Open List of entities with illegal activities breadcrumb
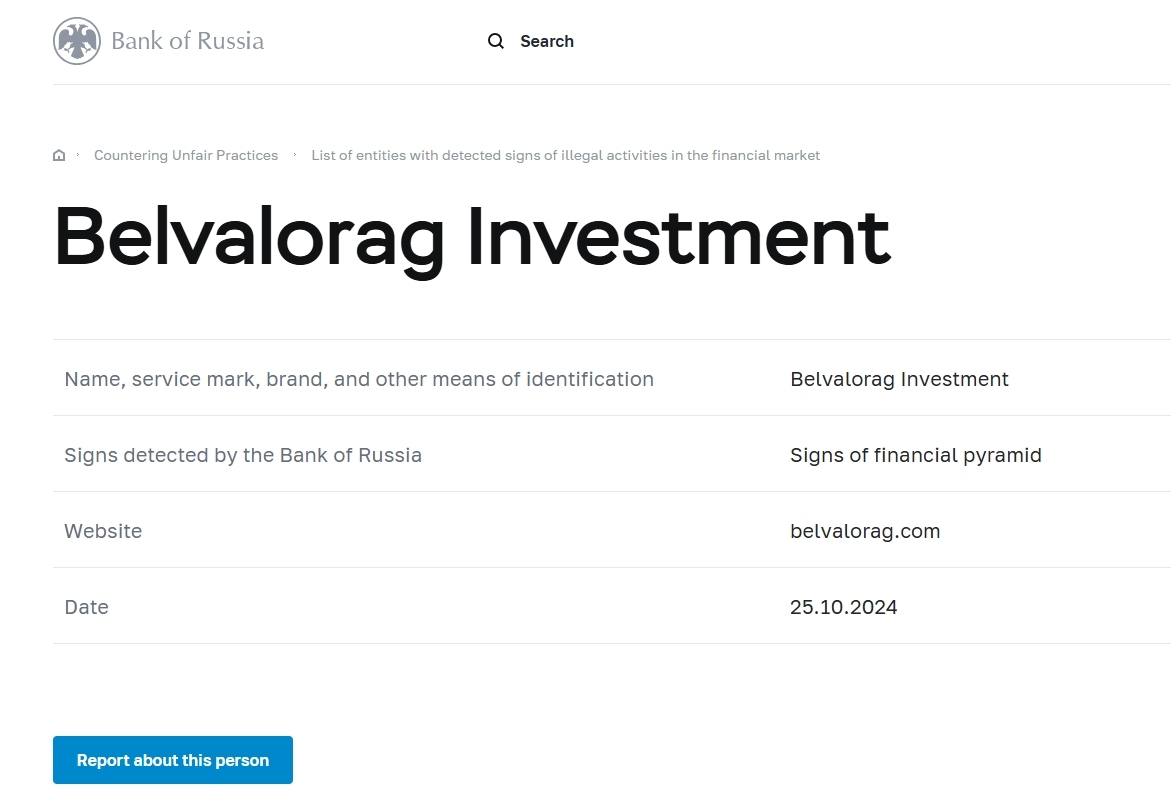 coord(565,155)
